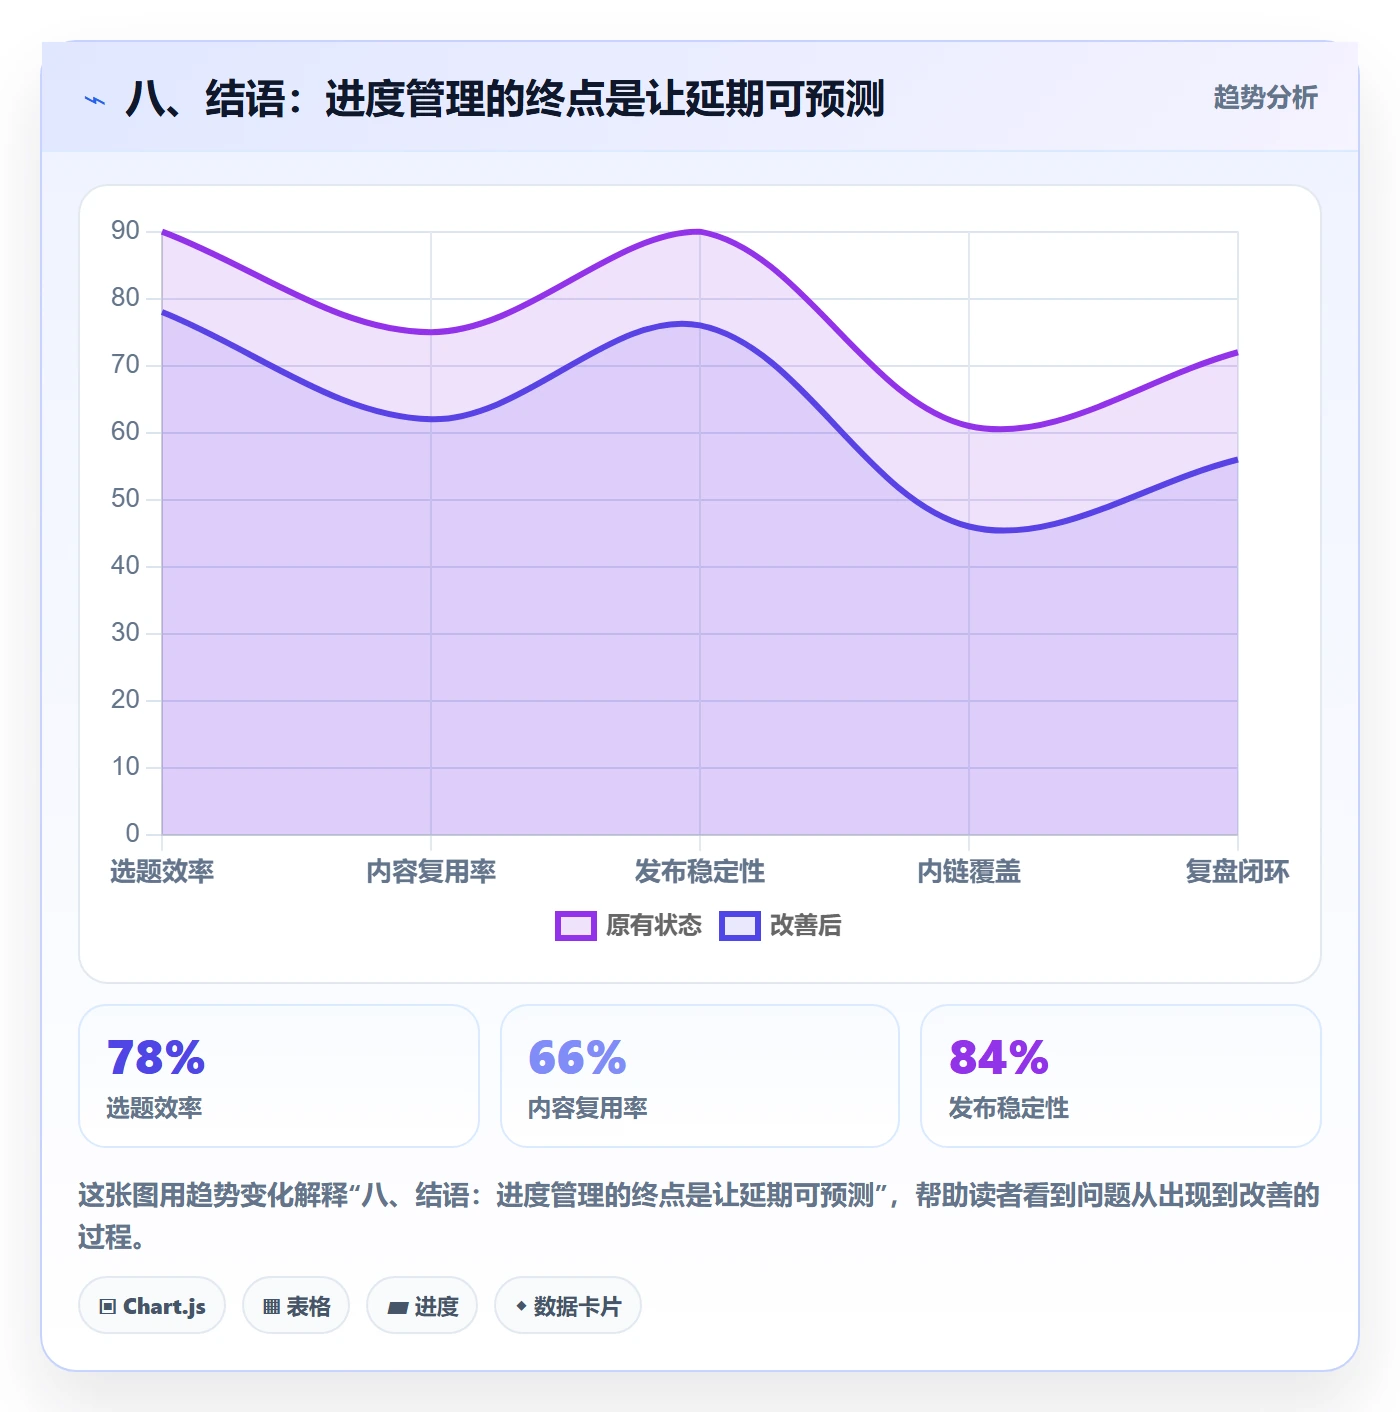
Task: Click the 发布稳定性 x-axis label
Action: 700,872
